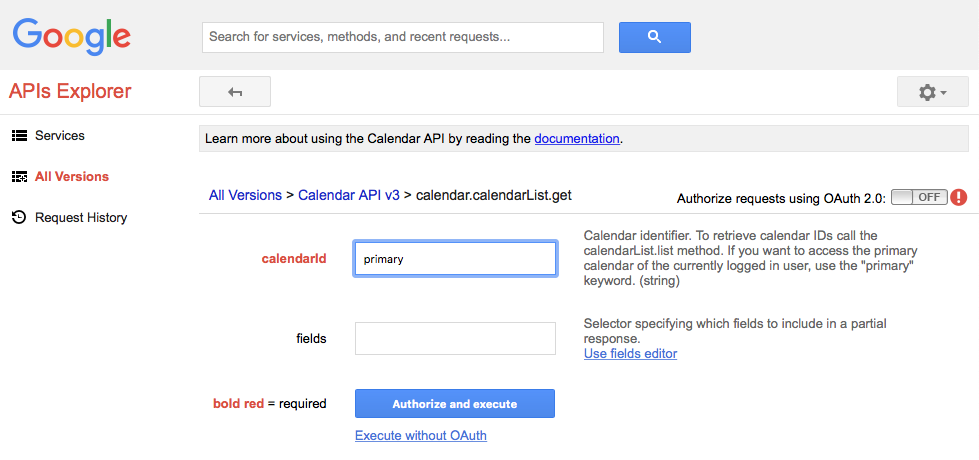Click the back arrow button
The image size is (979, 460).
click(235, 92)
